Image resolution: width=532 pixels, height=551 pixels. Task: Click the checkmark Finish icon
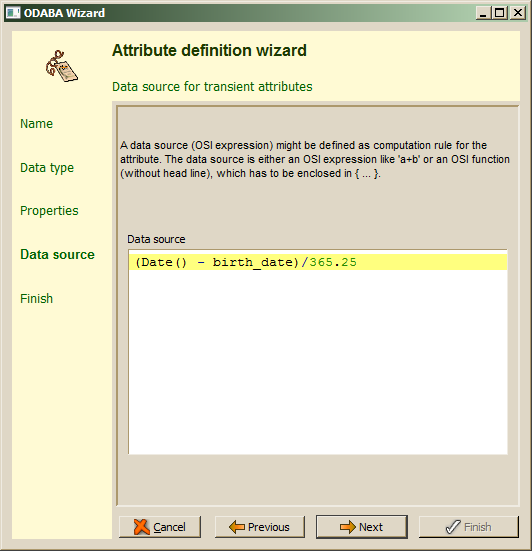point(453,527)
